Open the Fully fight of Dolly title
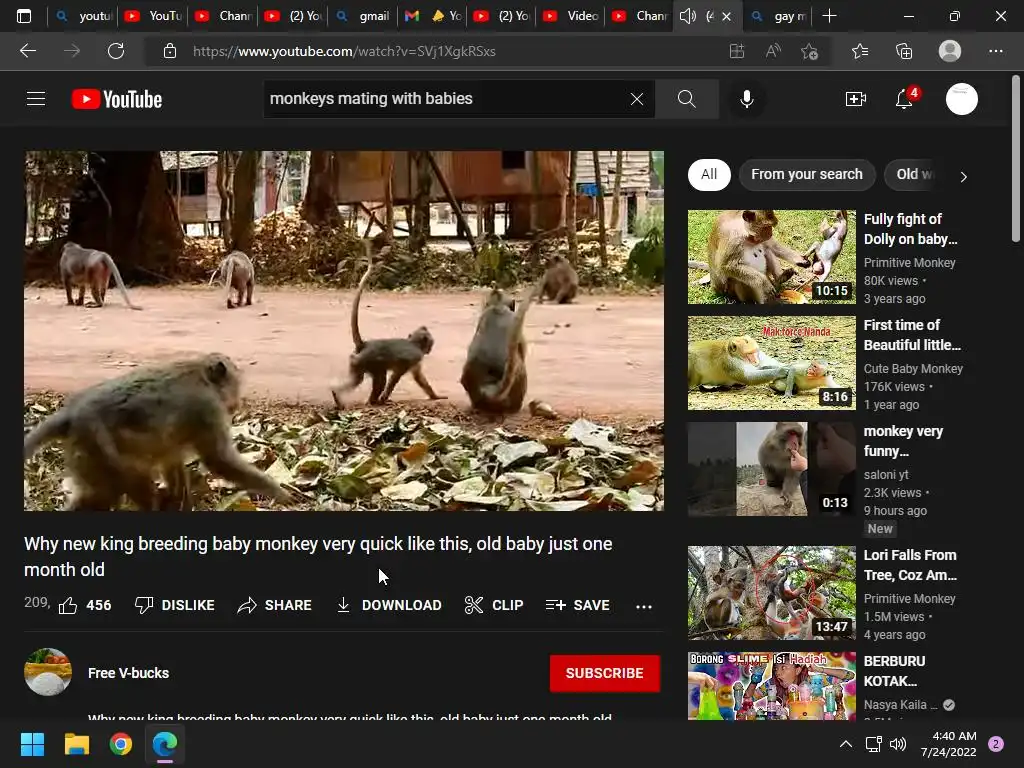The image size is (1024, 768). (910, 229)
